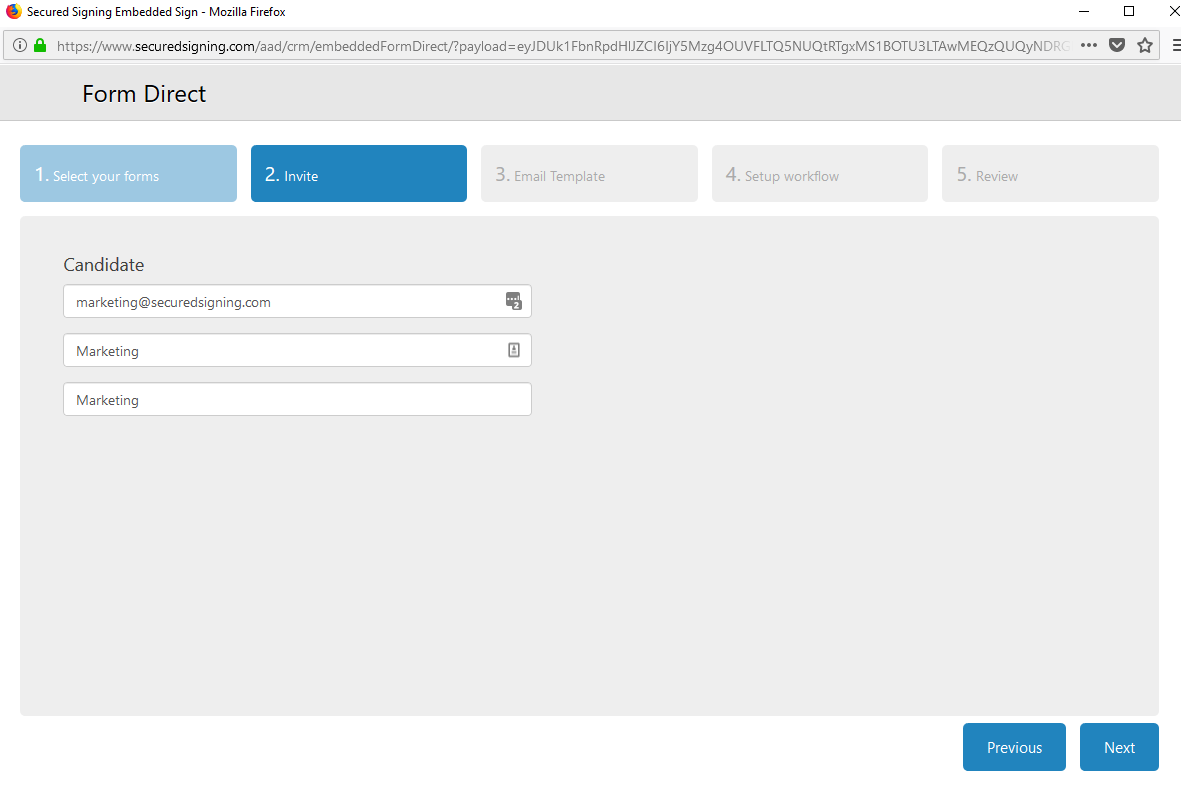
Task: Click the Next button
Action: (1119, 747)
